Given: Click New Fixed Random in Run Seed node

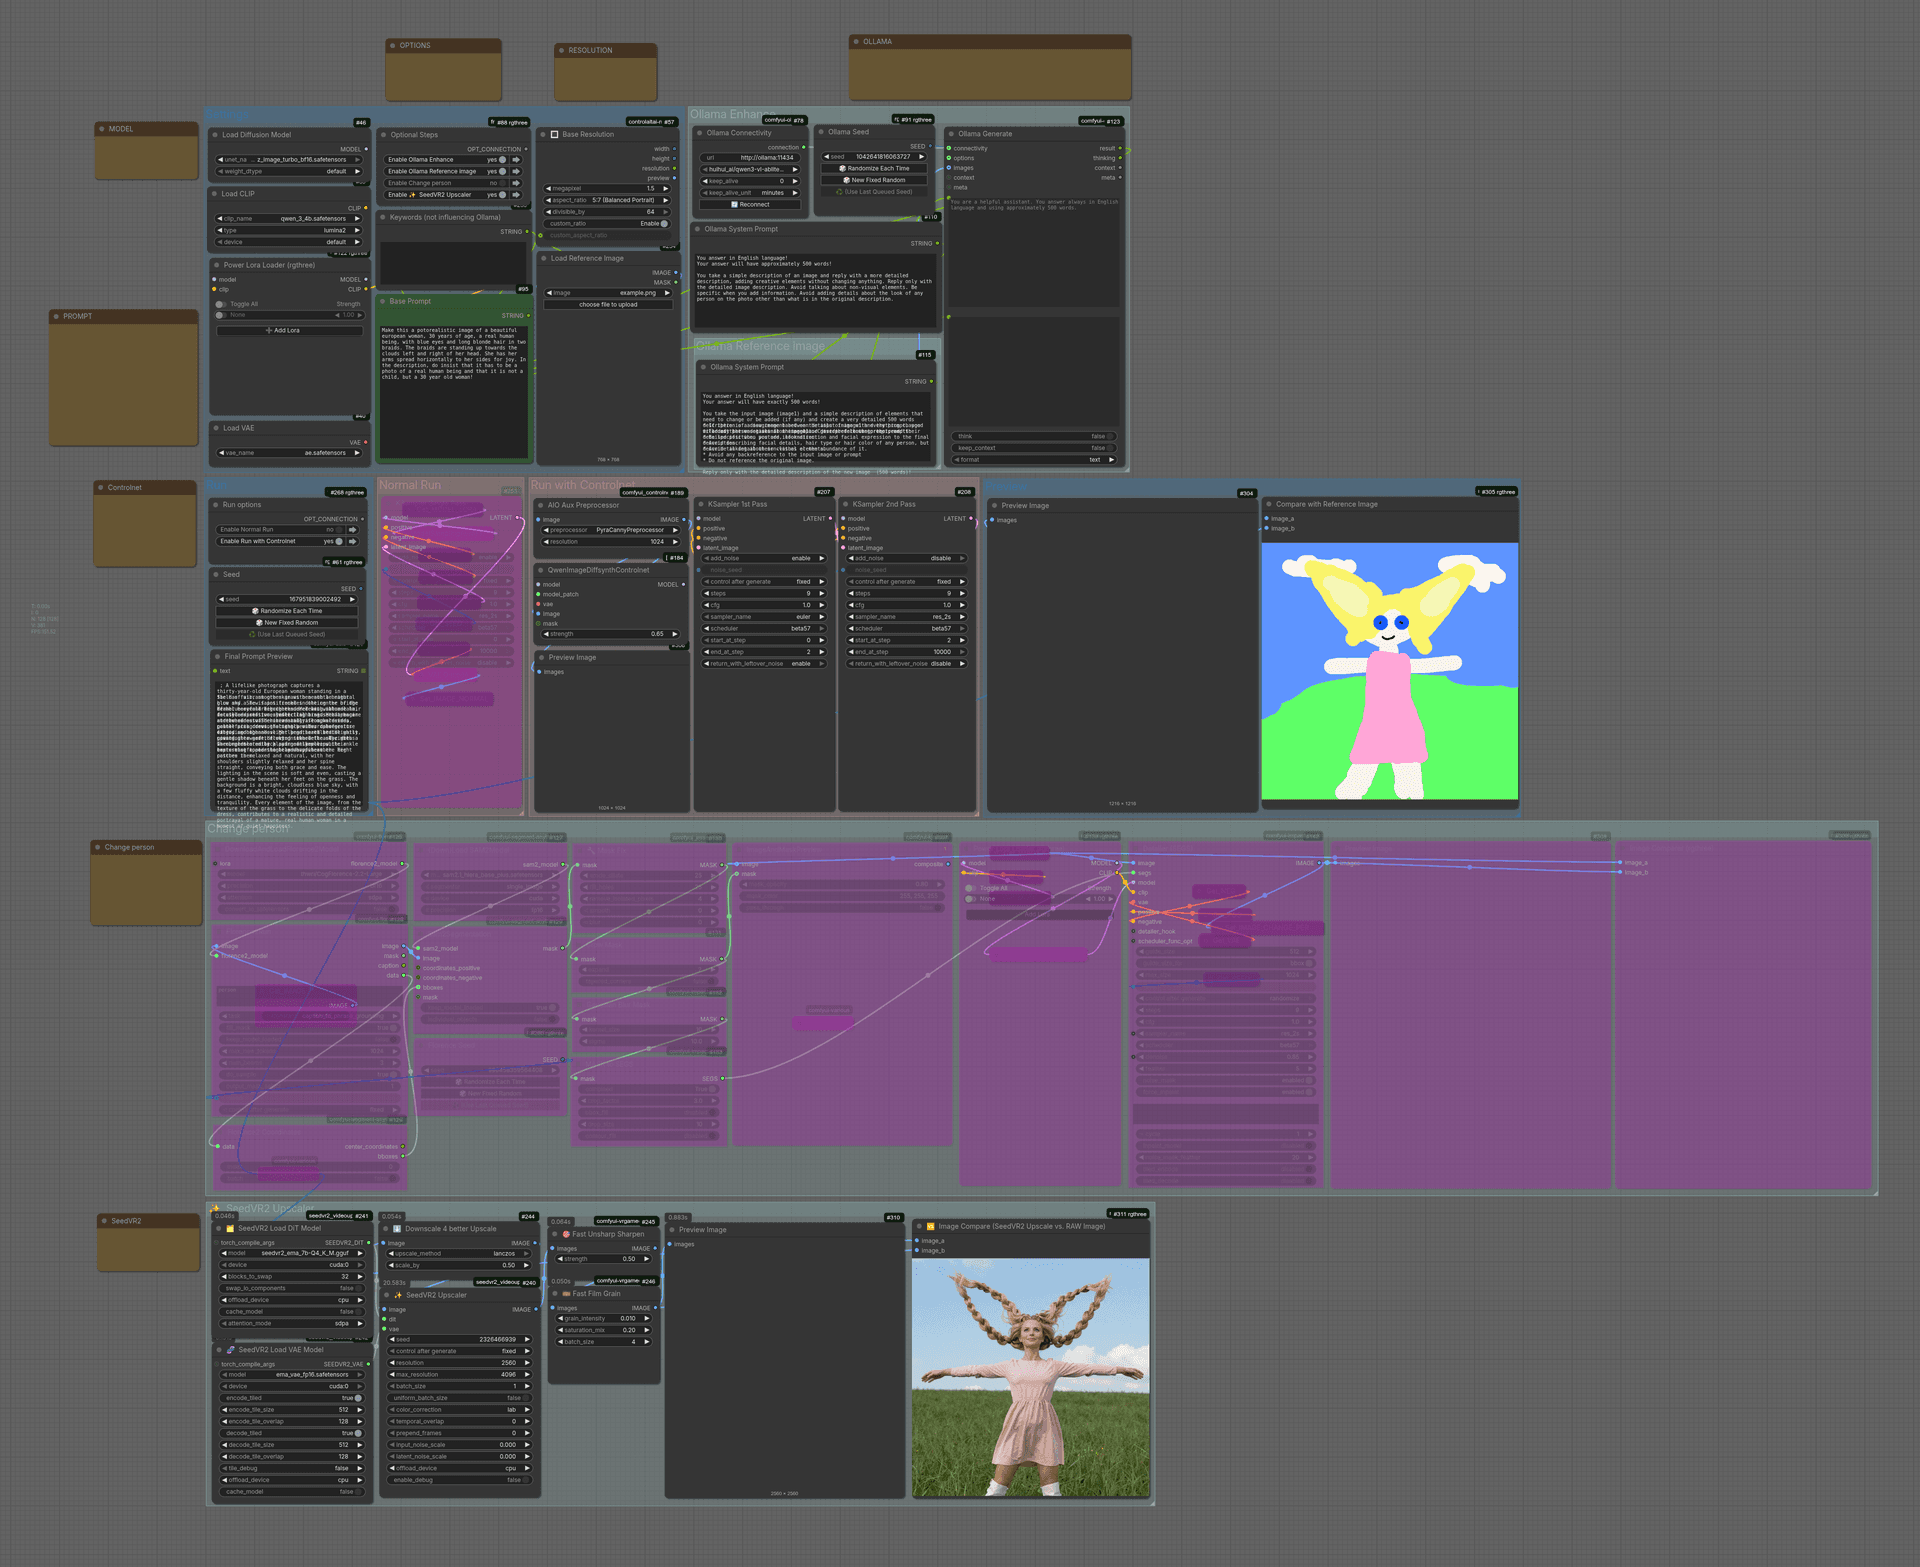Looking at the screenshot, I should pyautogui.click(x=288, y=623).
